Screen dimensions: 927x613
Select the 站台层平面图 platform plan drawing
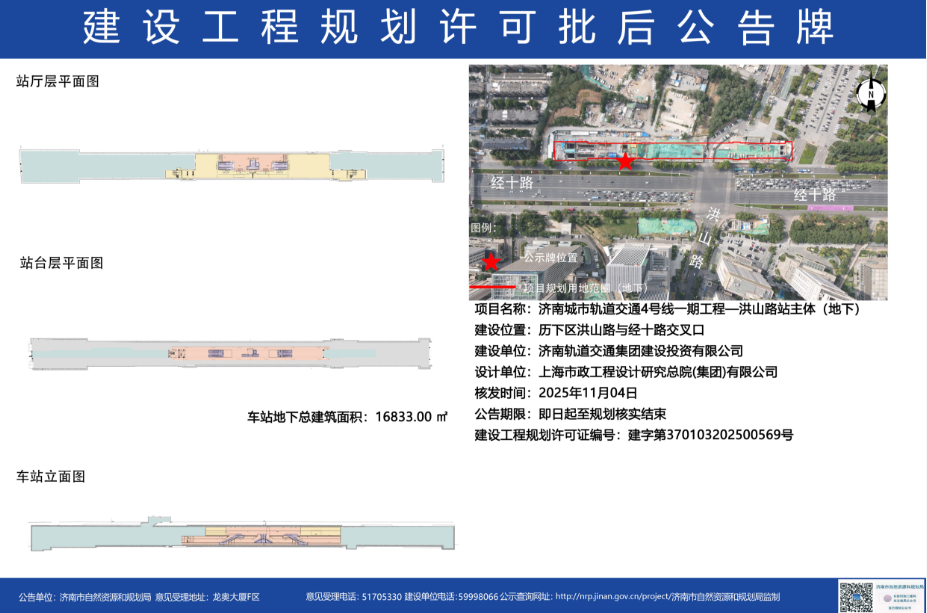[232, 352]
